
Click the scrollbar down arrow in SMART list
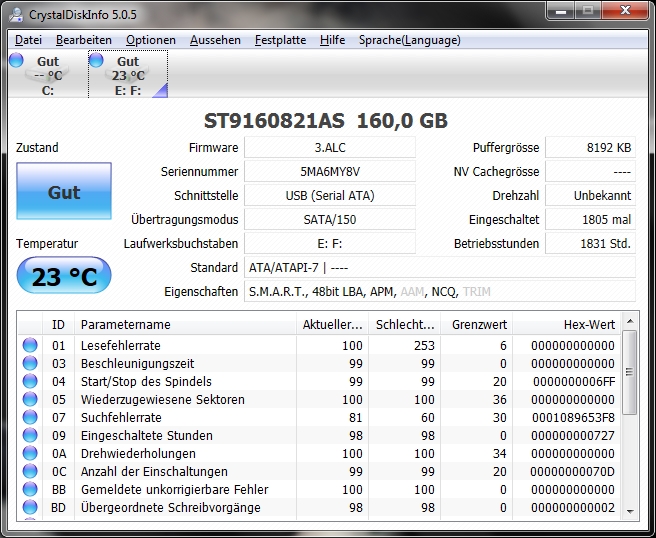630,511
